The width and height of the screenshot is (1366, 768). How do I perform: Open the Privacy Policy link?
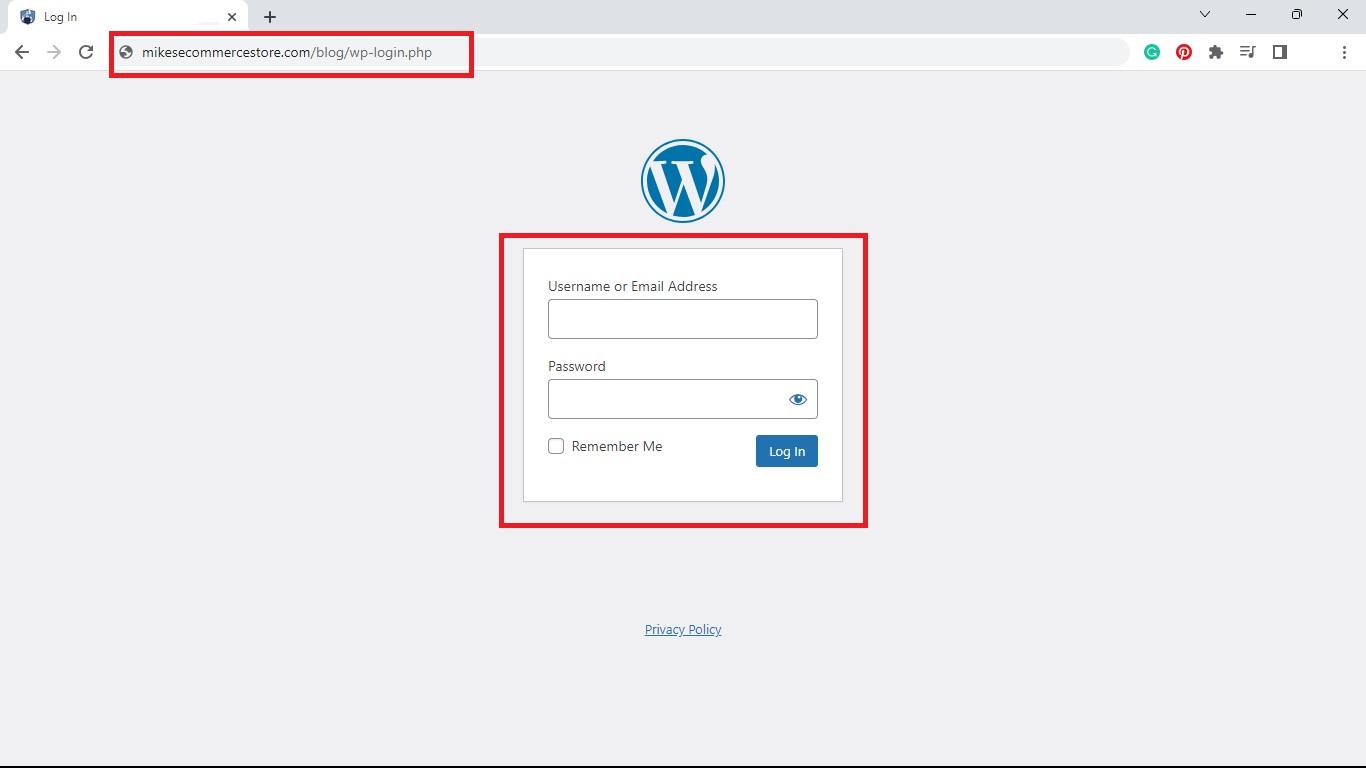click(683, 629)
